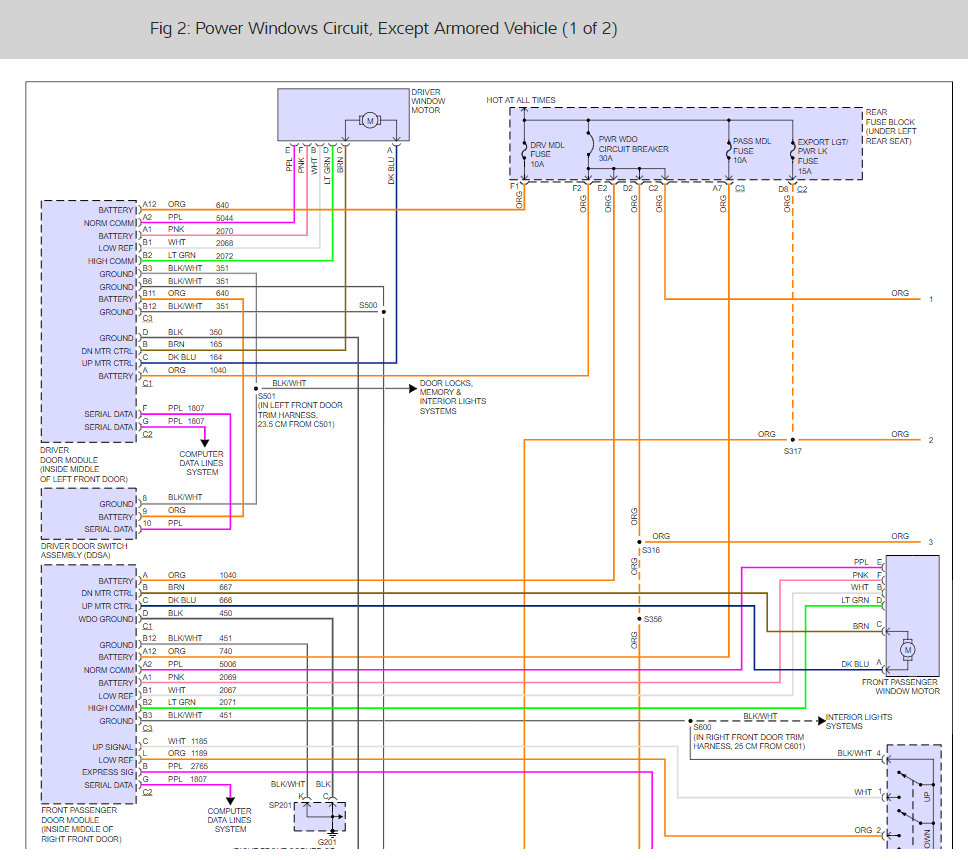Click circuit number '164' on the DK BLU wire

pos(215,357)
